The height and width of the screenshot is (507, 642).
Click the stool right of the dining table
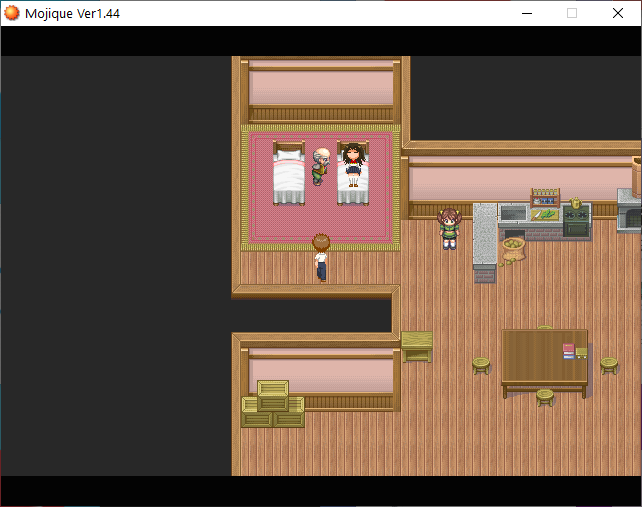[608, 365]
